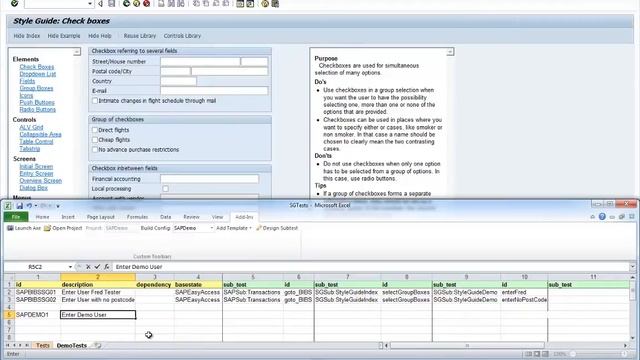Toggle the Cheap flights checkbox

tap(95, 140)
